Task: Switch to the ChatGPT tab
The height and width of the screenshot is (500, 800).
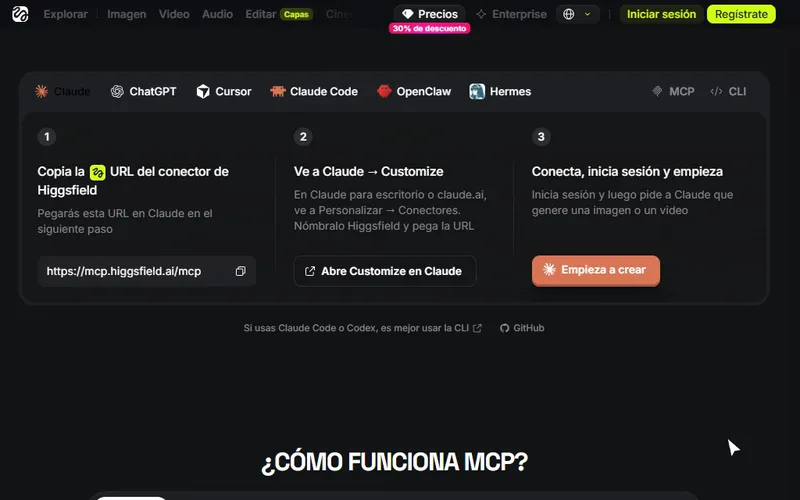Action: [x=143, y=91]
